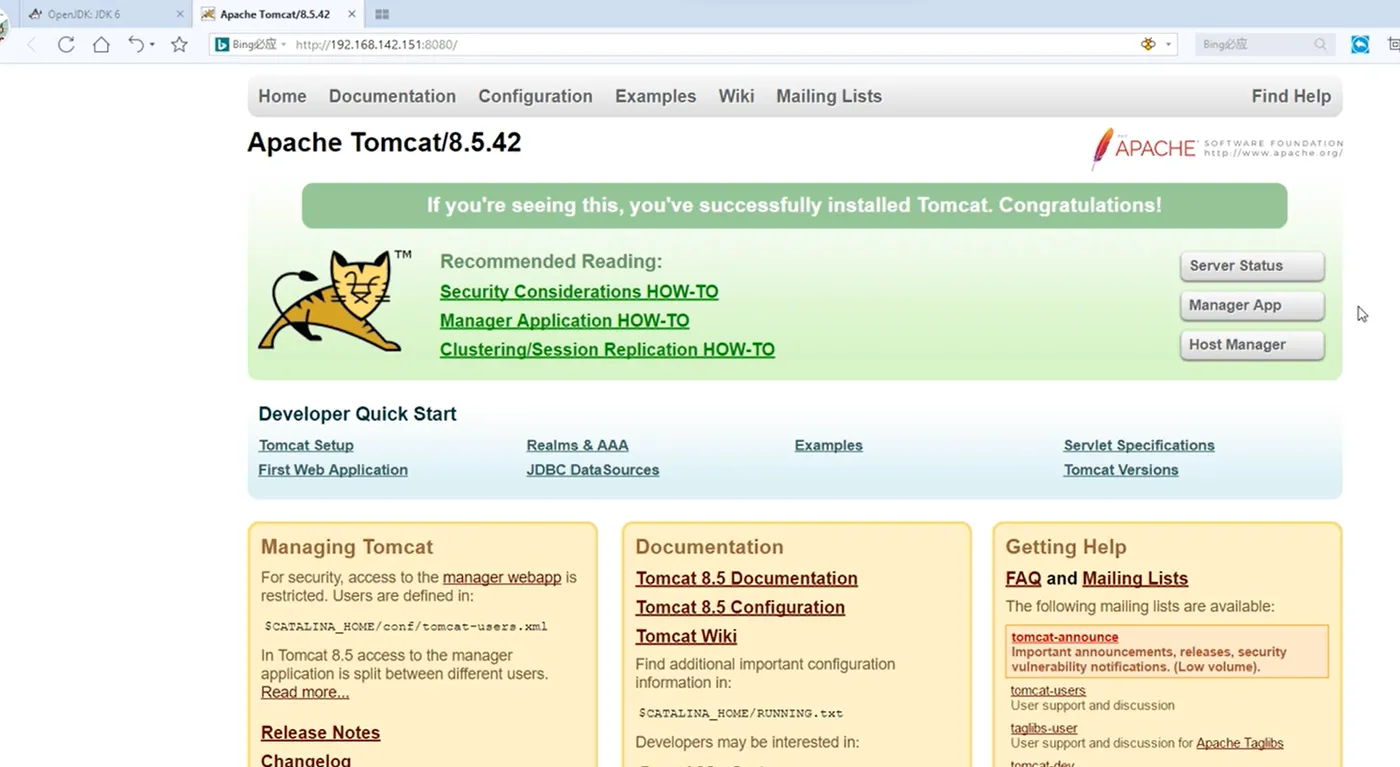This screenshot has width=1400, height=767.
Task: Open the Tomcat 8.5 Documentation link
Action: click(747, 578)
